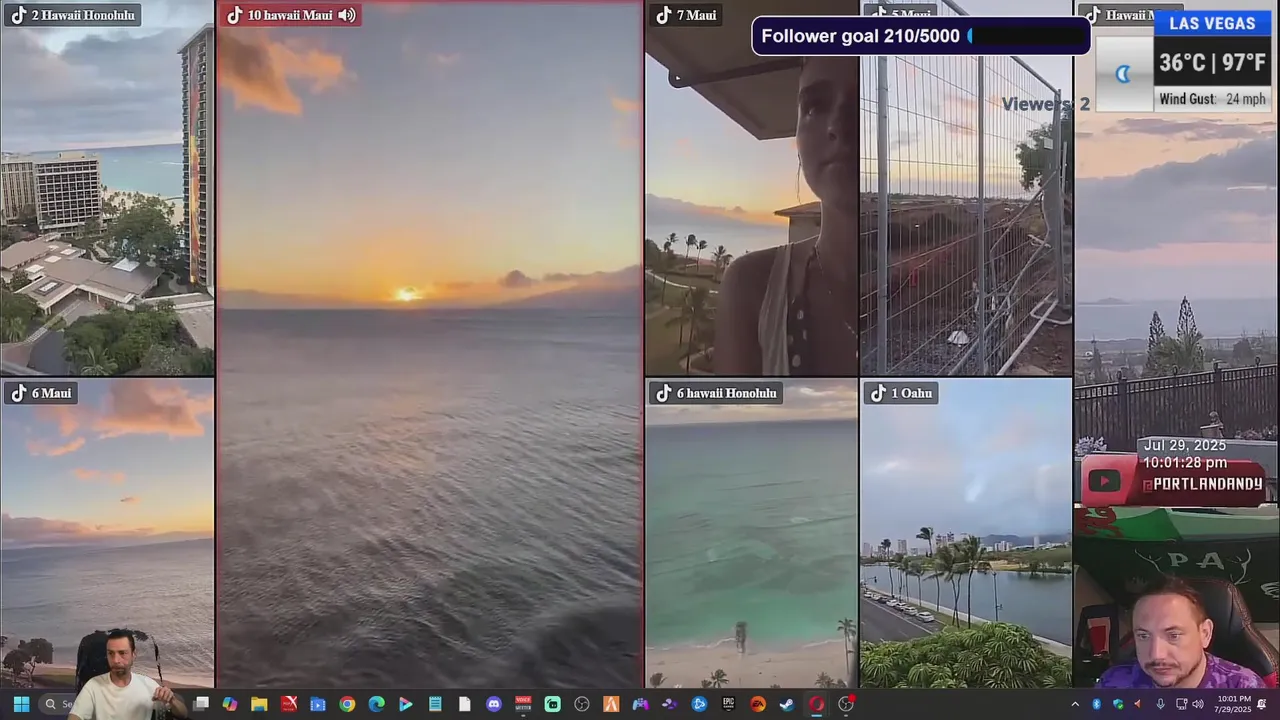Open Notepad from the taskbar
1280x720 pixels.
tap(435, 704)
